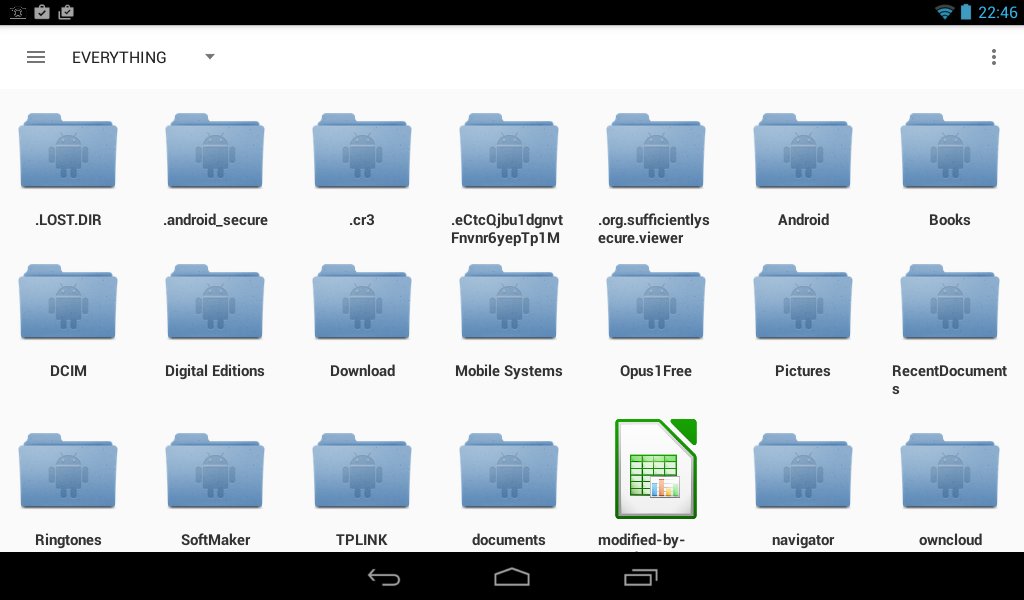Click the Download folder name label
Screen dimensions: 1024x600
(x=362, y=371)
